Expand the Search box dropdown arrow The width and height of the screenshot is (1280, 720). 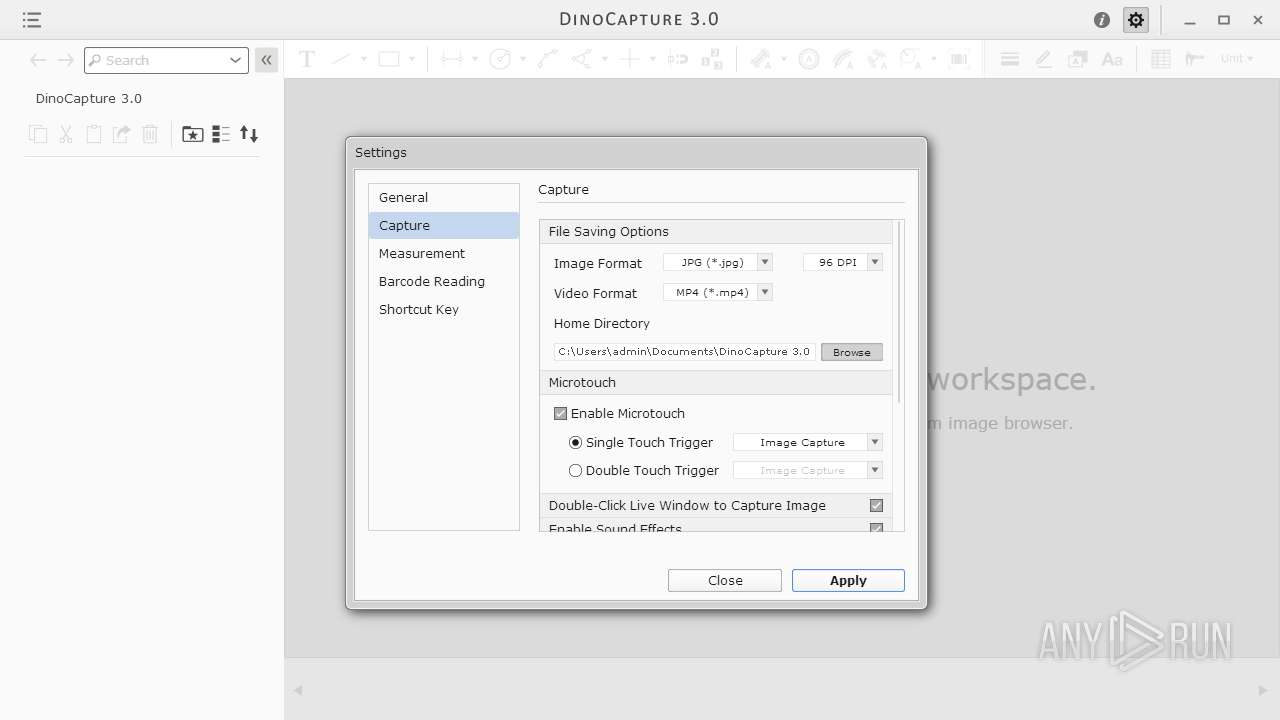tap(235, 60)
